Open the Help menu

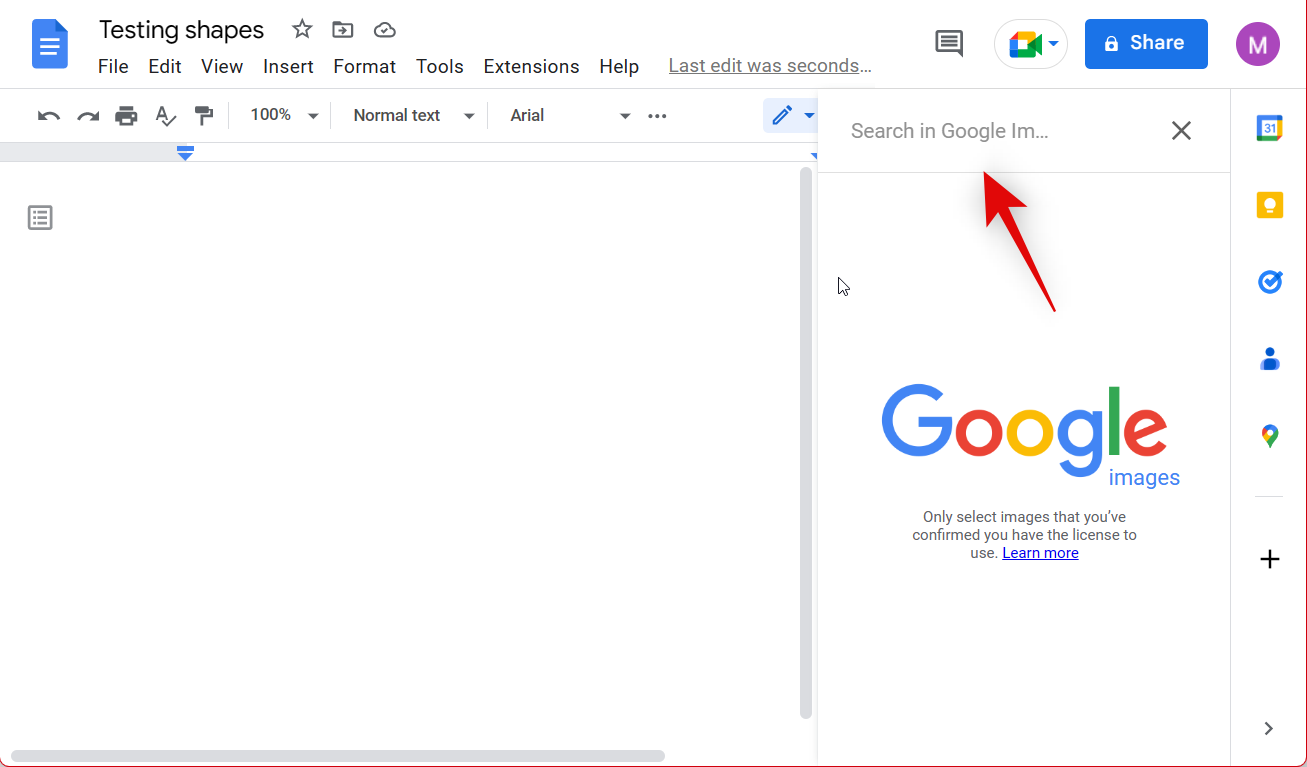click(619, 67)
